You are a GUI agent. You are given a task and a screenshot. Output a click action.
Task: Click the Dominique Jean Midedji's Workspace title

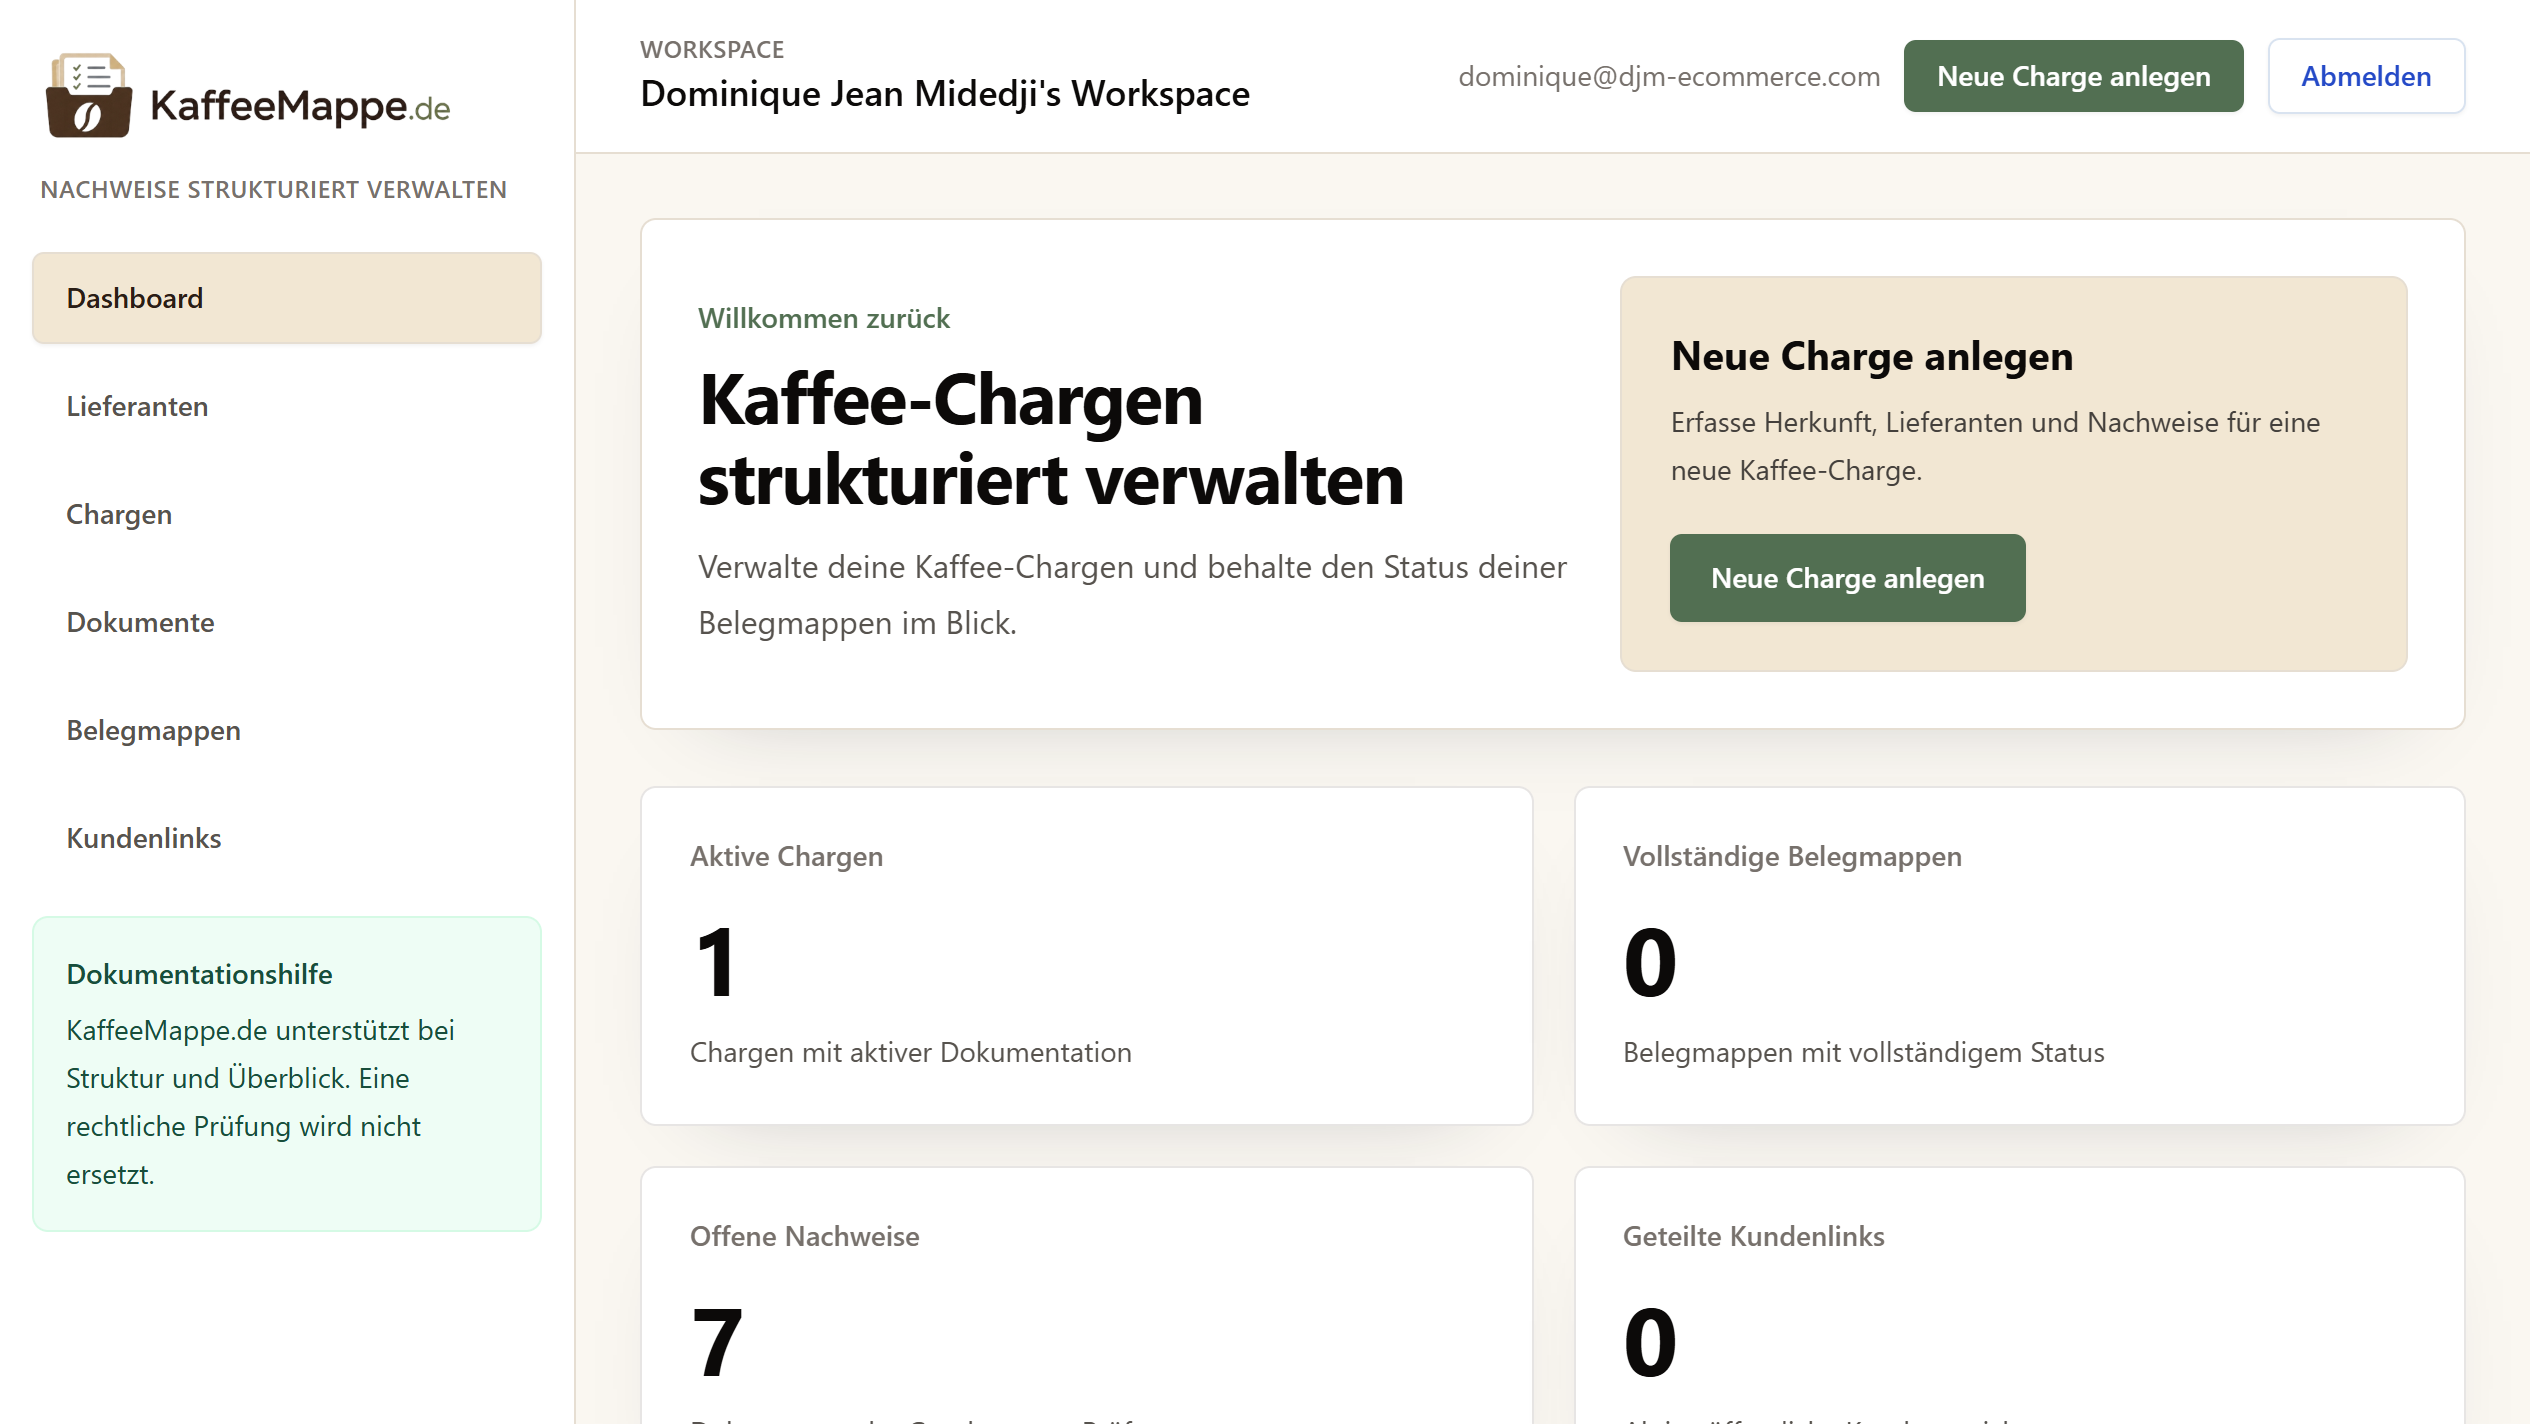(945, 93)
